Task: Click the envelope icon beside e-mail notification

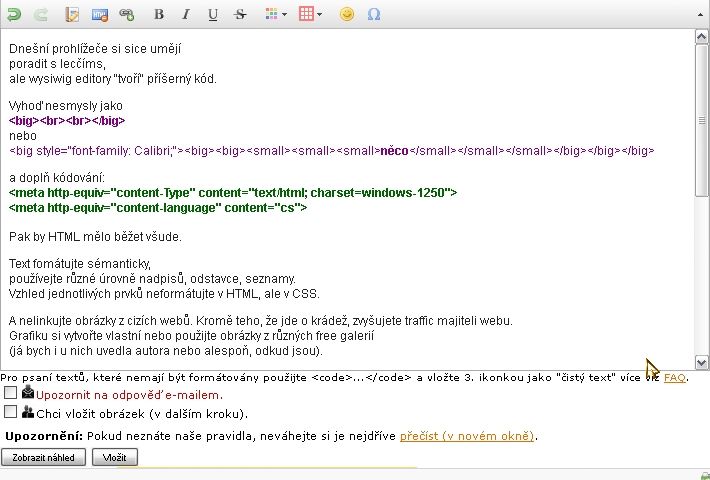Action: [x=28, y=392]
